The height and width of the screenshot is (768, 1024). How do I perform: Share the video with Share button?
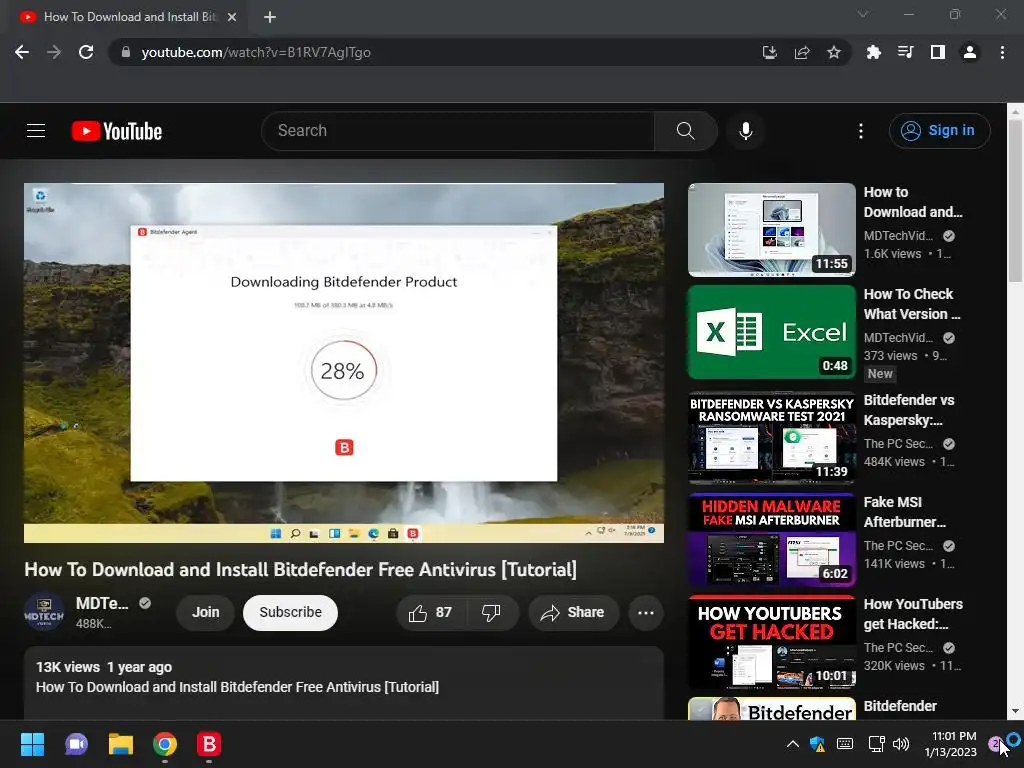coord(573,613)
